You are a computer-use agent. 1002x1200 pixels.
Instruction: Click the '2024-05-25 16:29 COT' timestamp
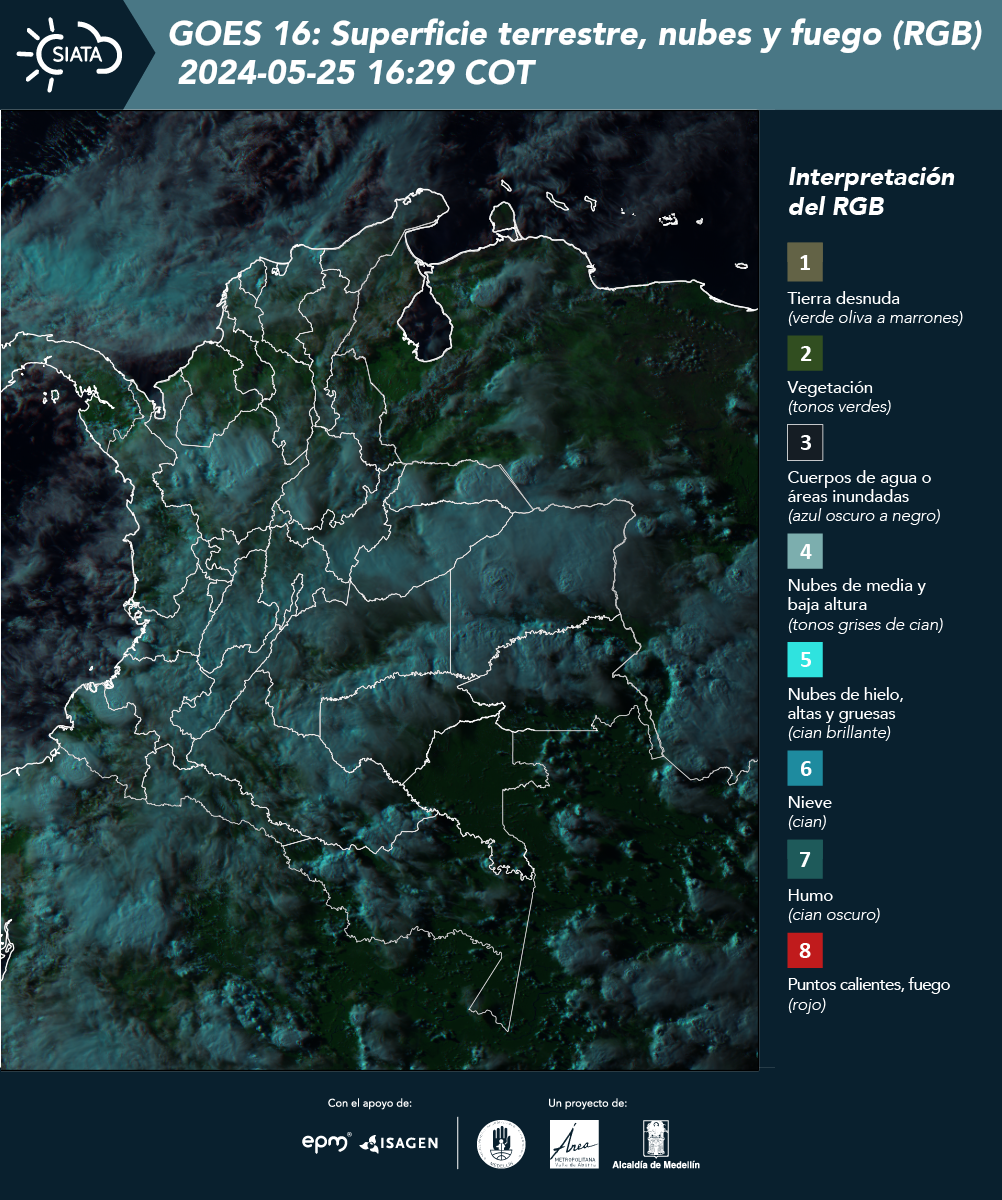click(x=356, y=73)
